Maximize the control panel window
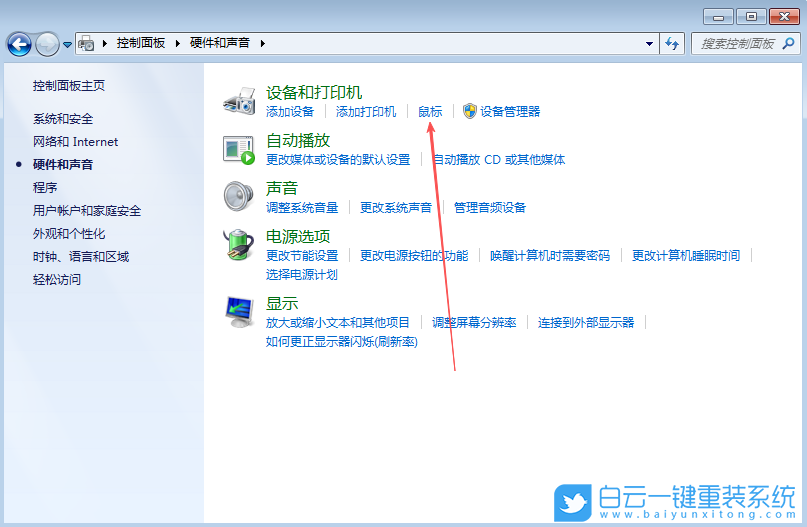The width and height of the screenshot is (807, 527). (x=751, y=16)
